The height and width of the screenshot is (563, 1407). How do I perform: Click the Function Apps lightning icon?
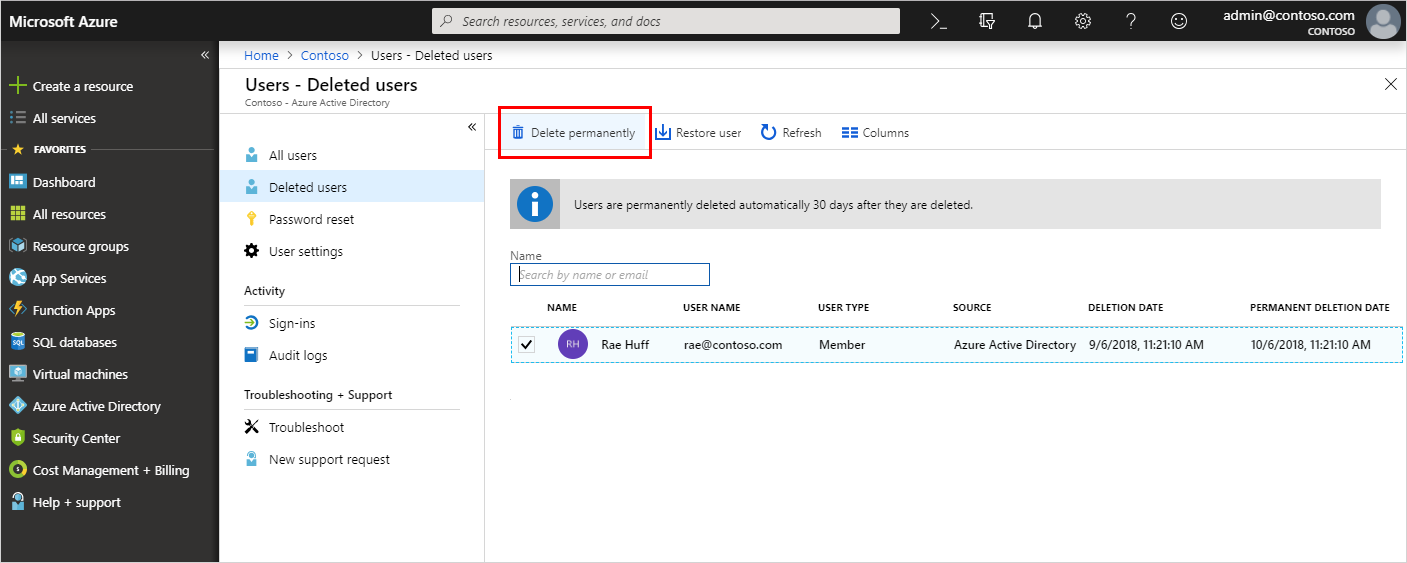(17, 310)
